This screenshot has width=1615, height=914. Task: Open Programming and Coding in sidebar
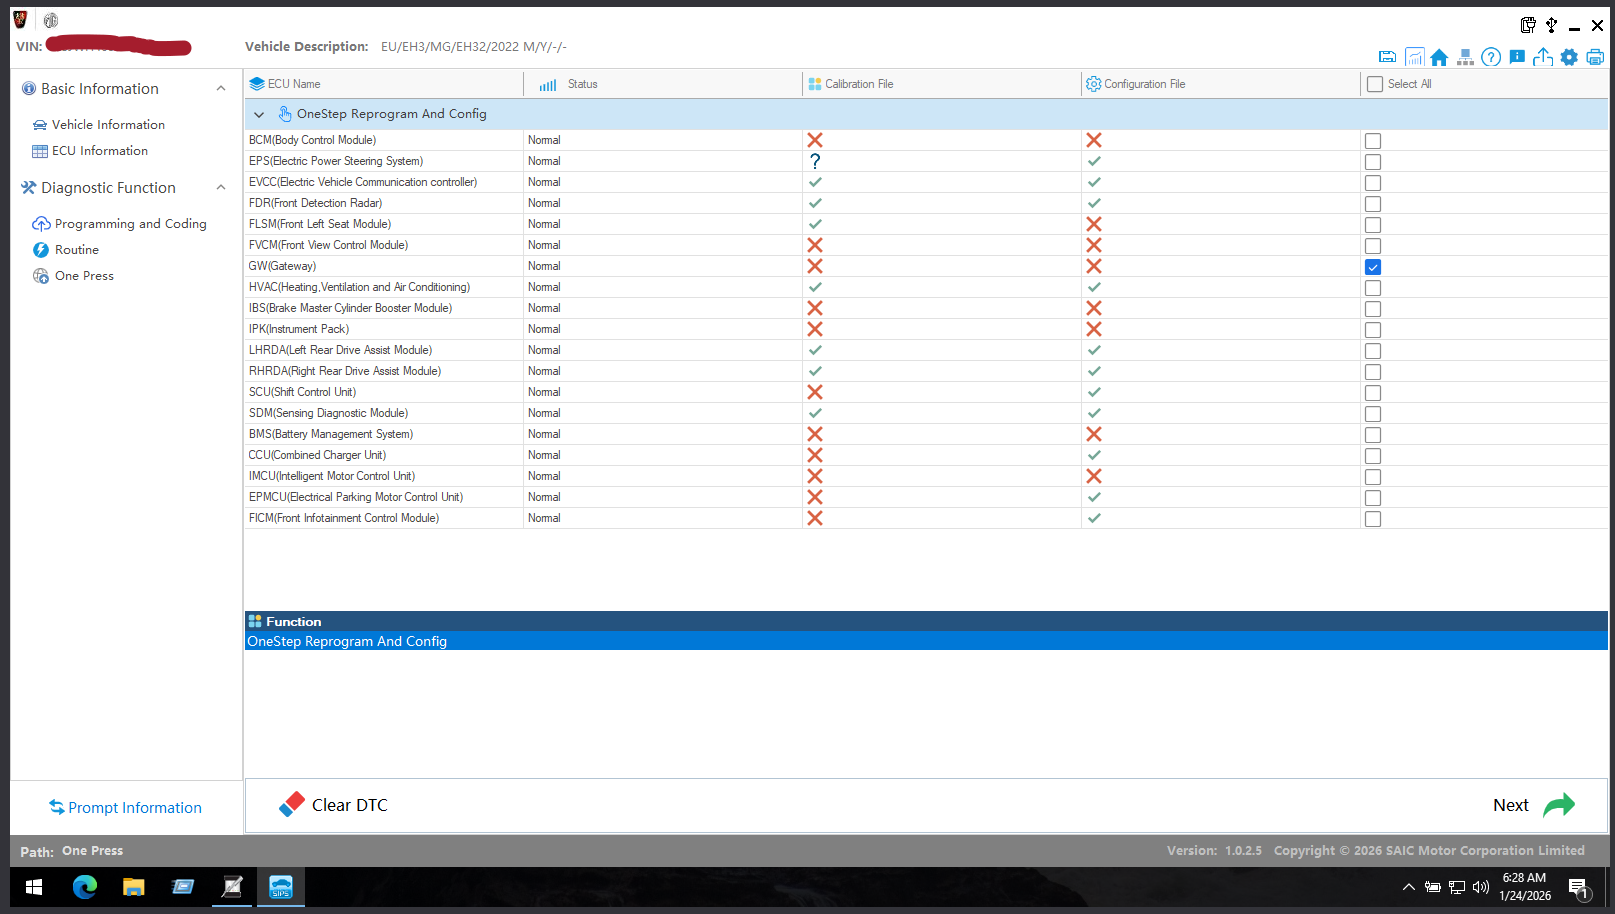point(130,224)
